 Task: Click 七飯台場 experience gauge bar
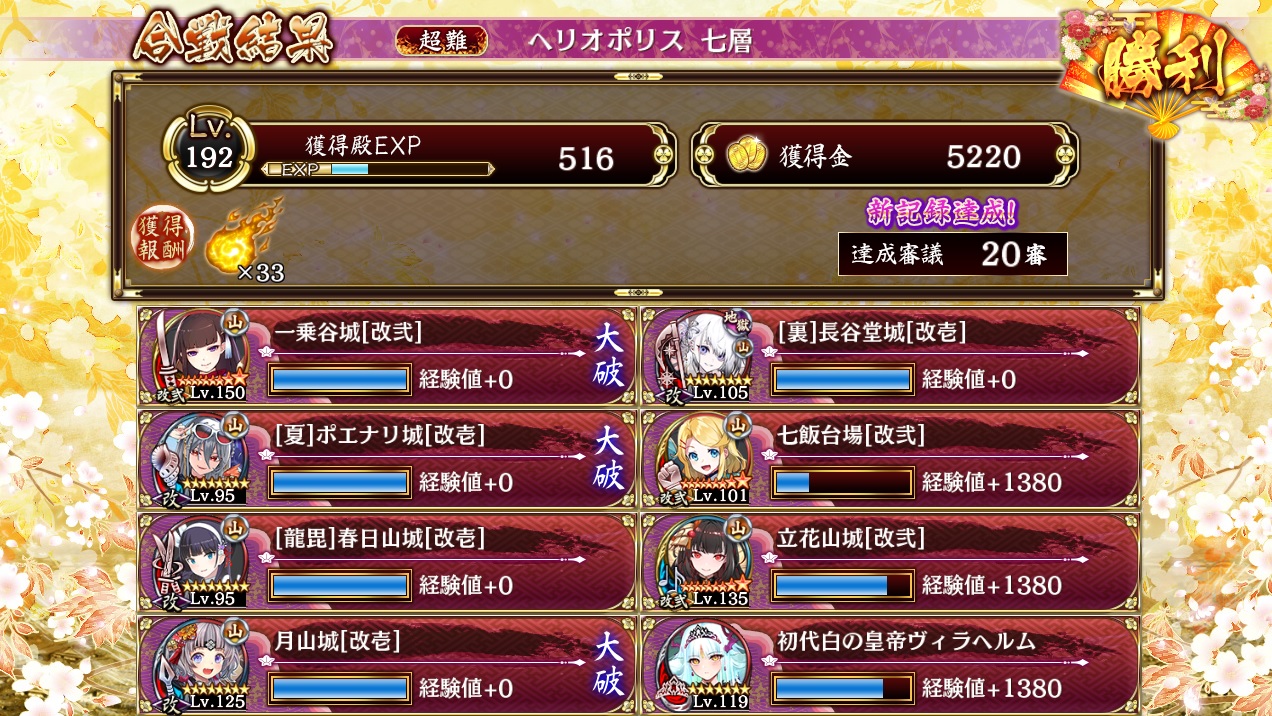pos(843,483)
